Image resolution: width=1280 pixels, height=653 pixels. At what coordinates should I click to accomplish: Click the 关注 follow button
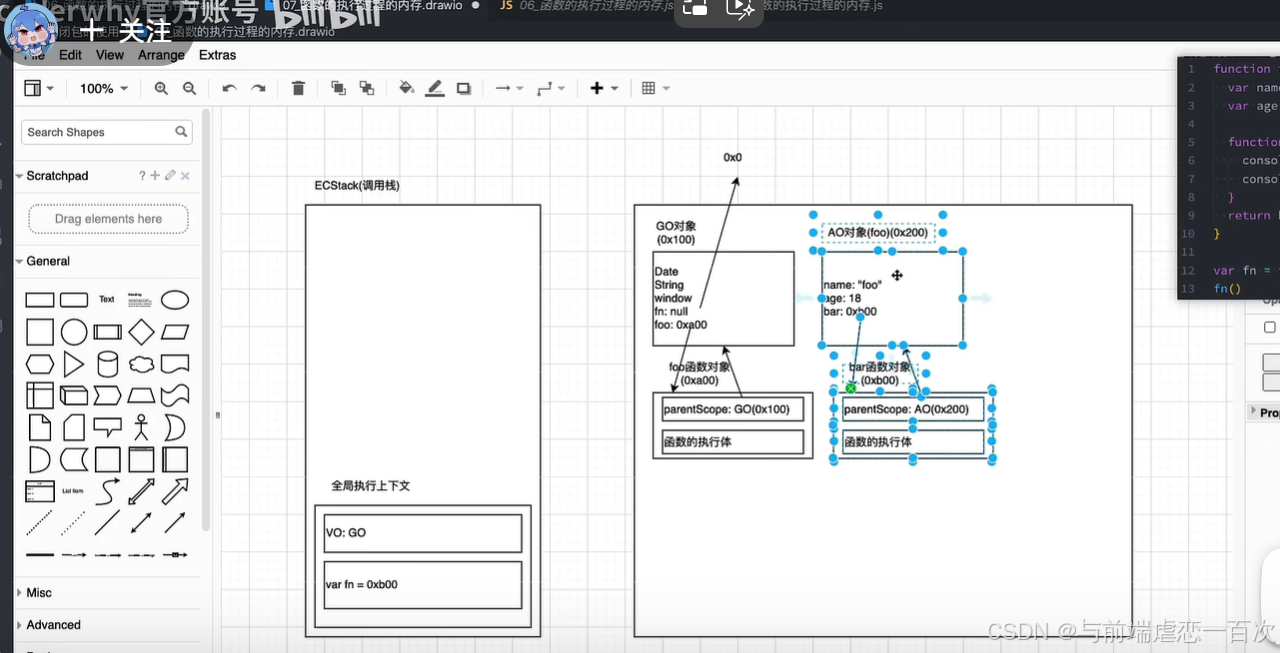coord(128,32)
